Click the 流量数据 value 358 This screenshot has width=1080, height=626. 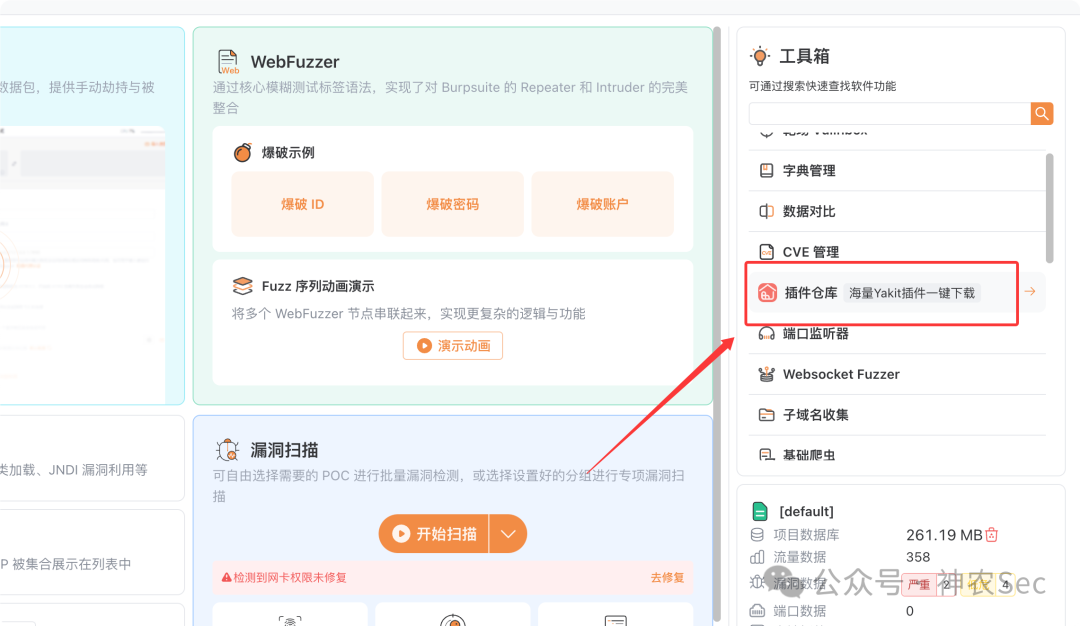(x=918, y=556)
